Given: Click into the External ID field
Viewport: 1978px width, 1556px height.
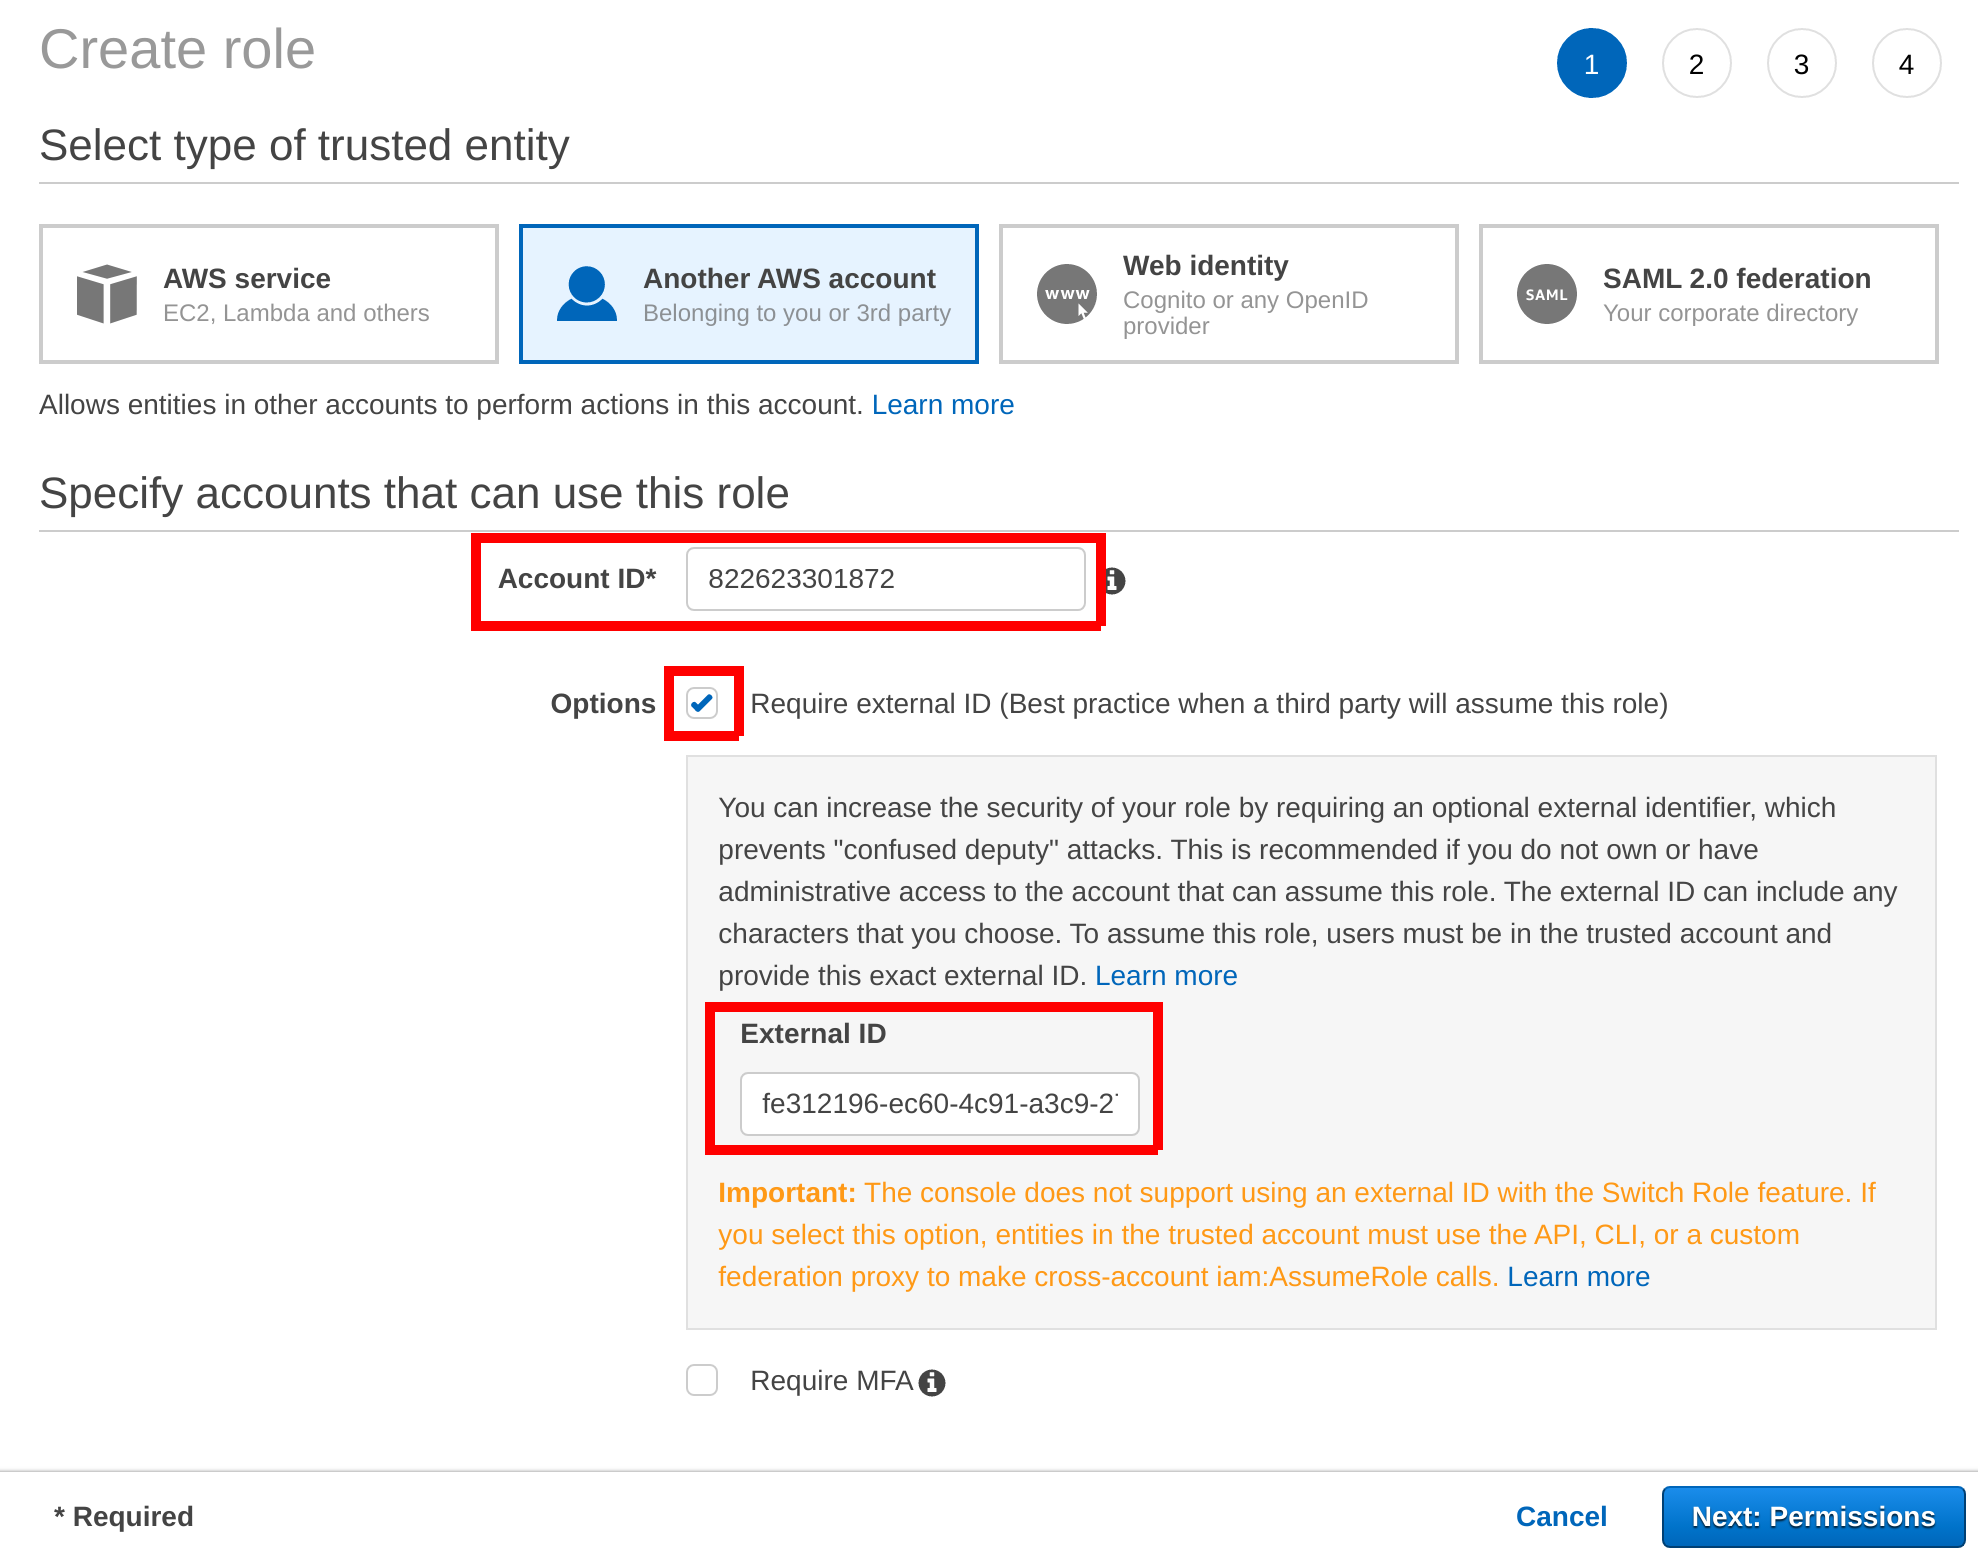Looking at the screenshot, I should [x=938, y=1104].
